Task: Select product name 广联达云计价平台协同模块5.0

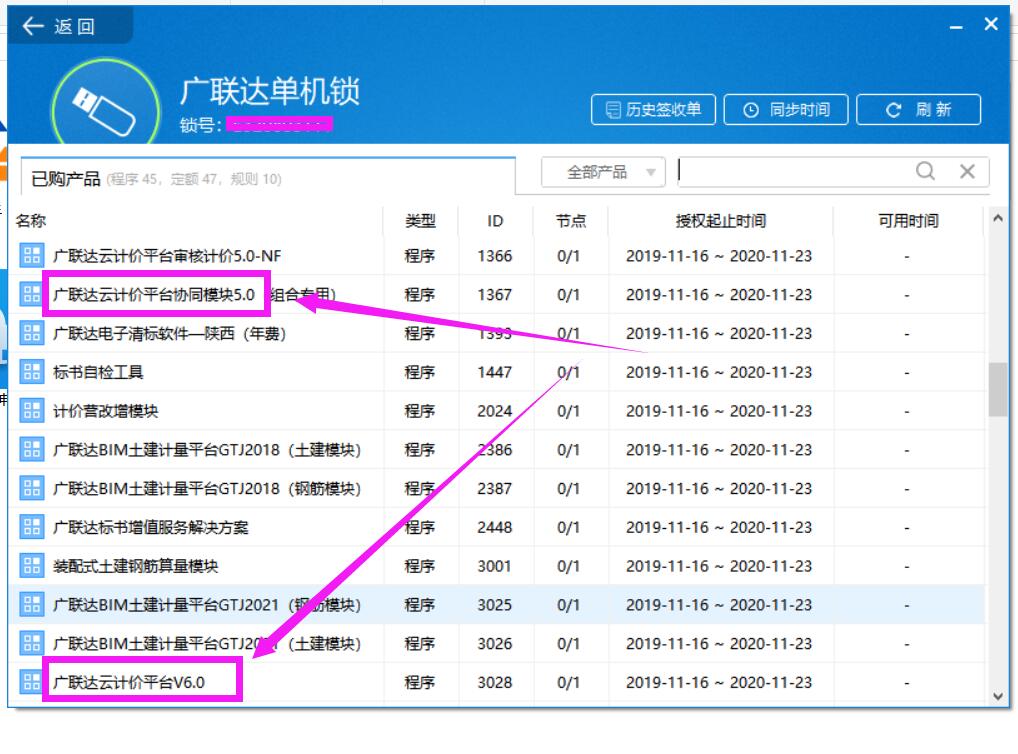Action: (154, 295)
